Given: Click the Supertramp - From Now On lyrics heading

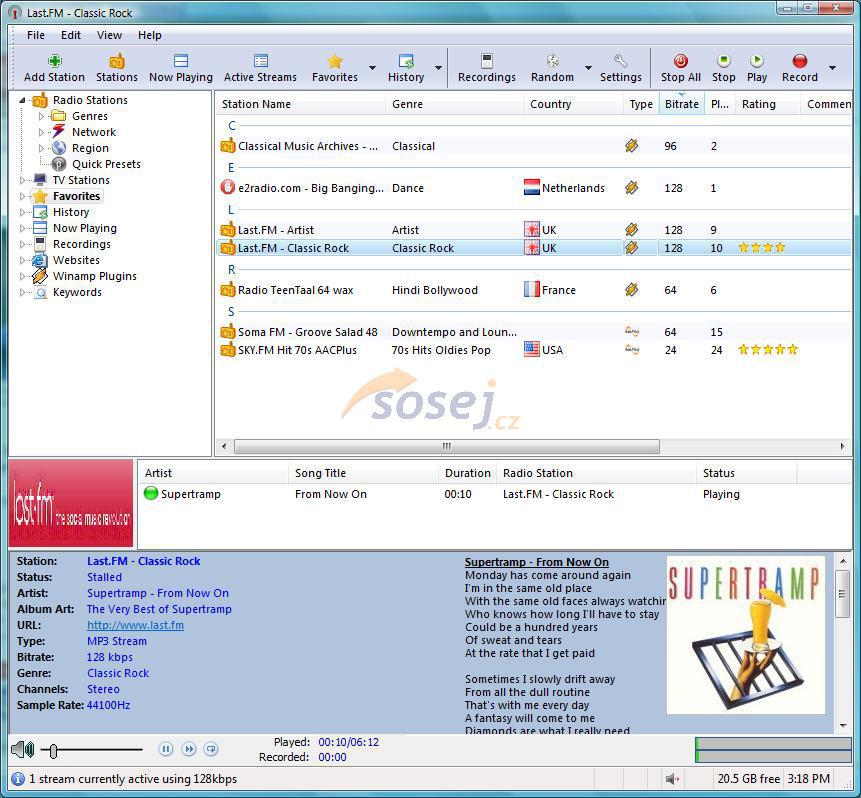Looking at the screenshot, I should coord(536,562).
